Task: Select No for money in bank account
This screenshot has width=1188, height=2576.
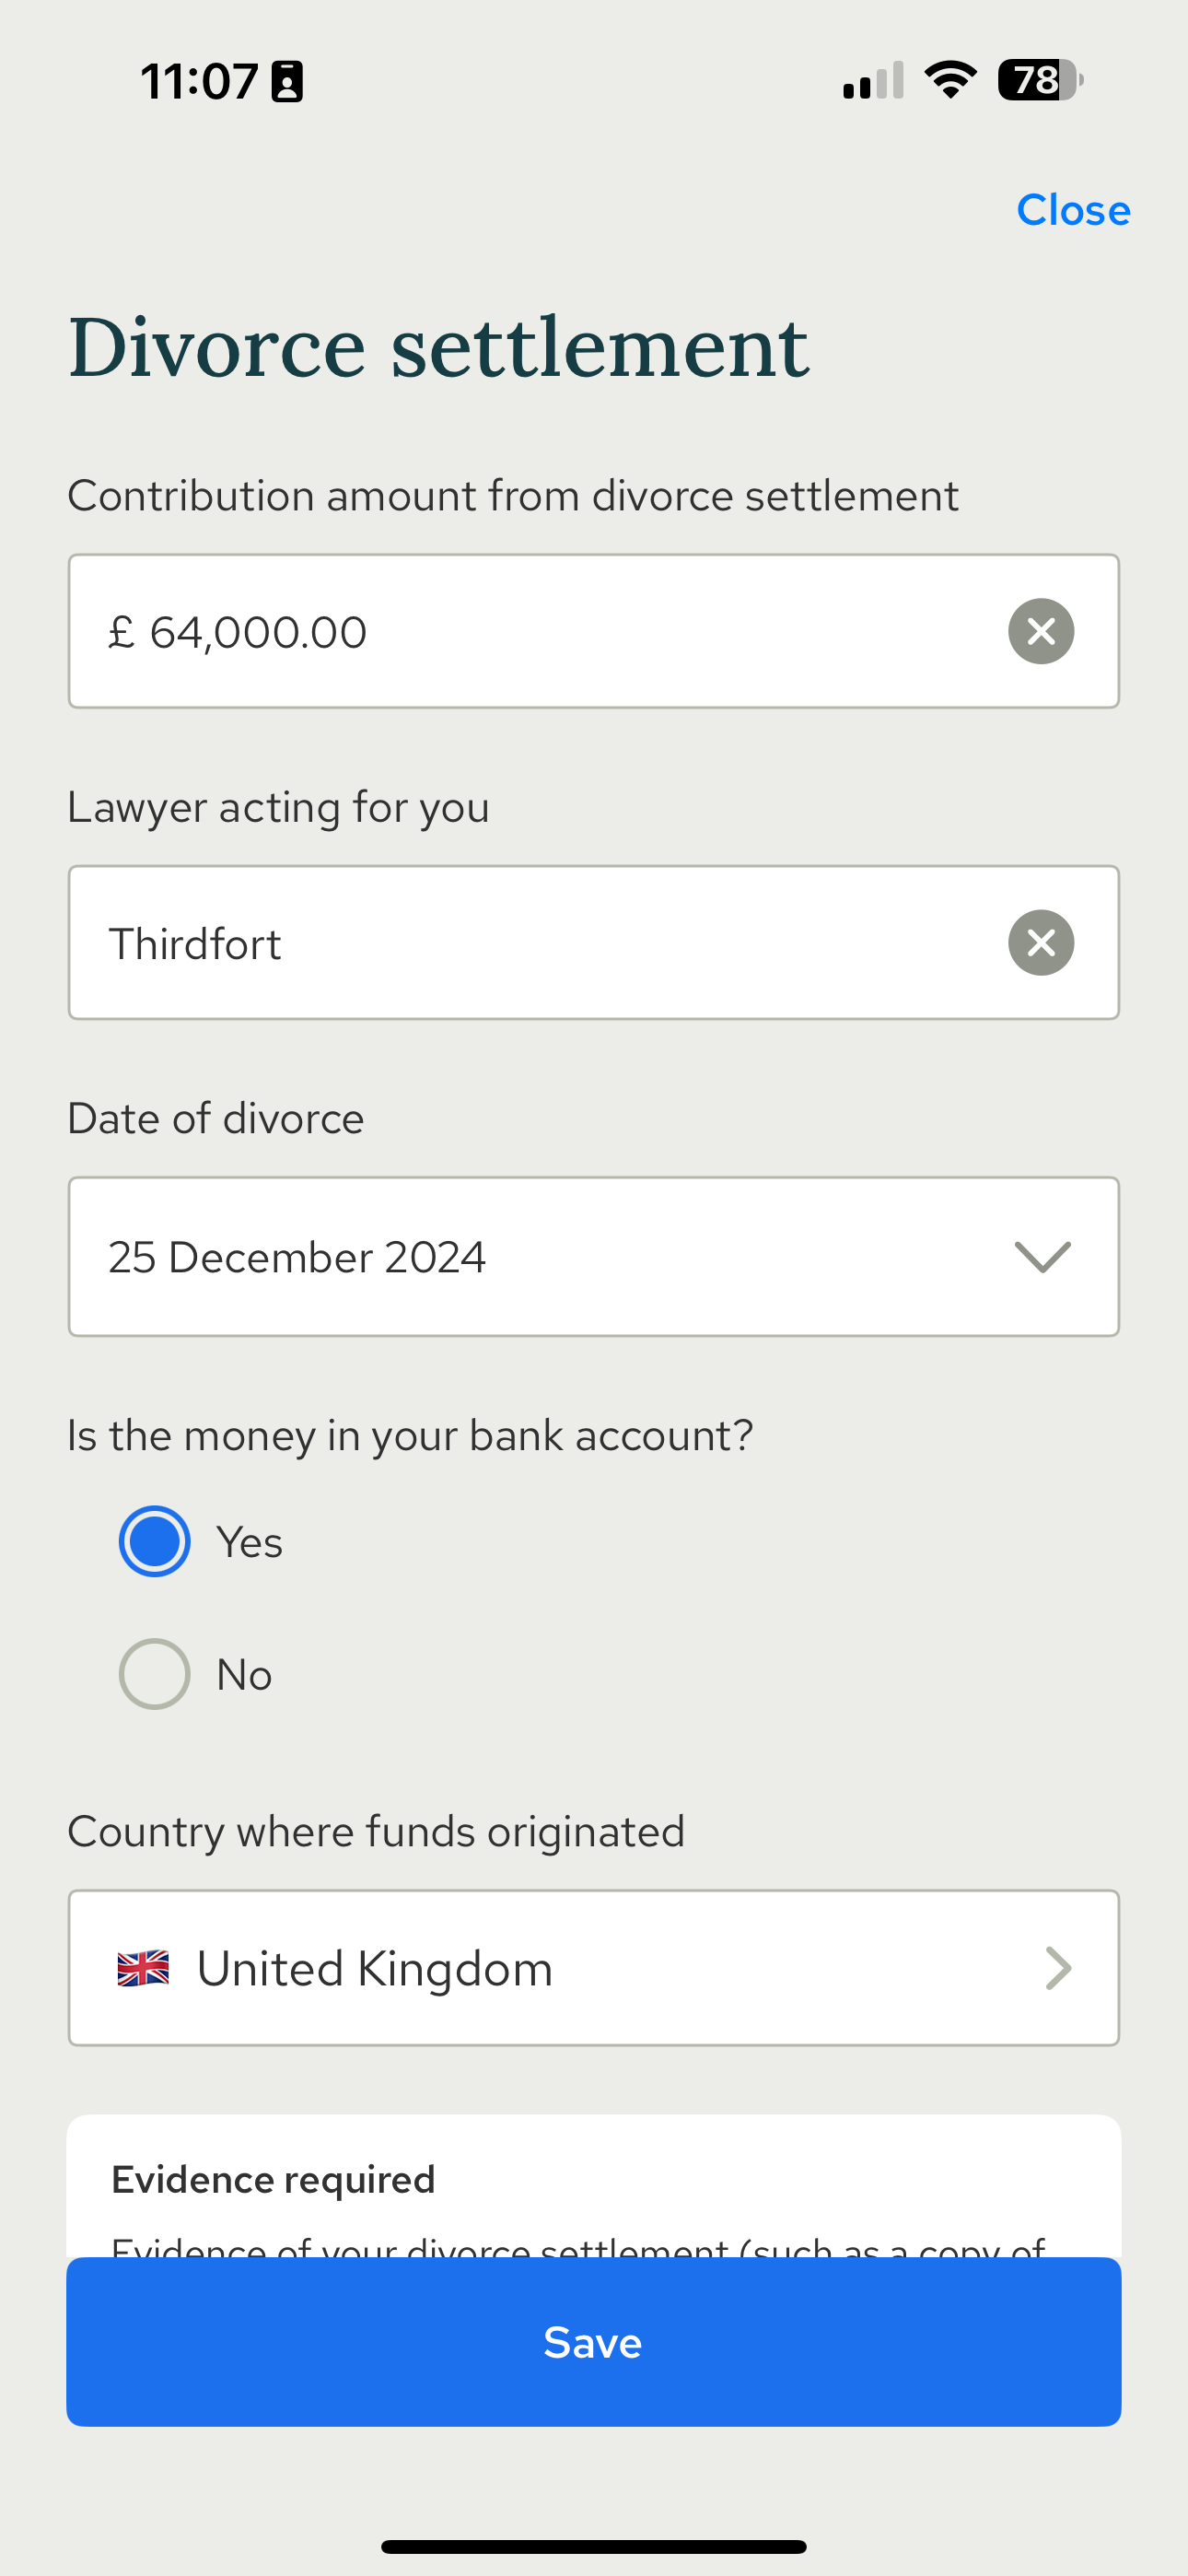Action: tap(154, 1673)
